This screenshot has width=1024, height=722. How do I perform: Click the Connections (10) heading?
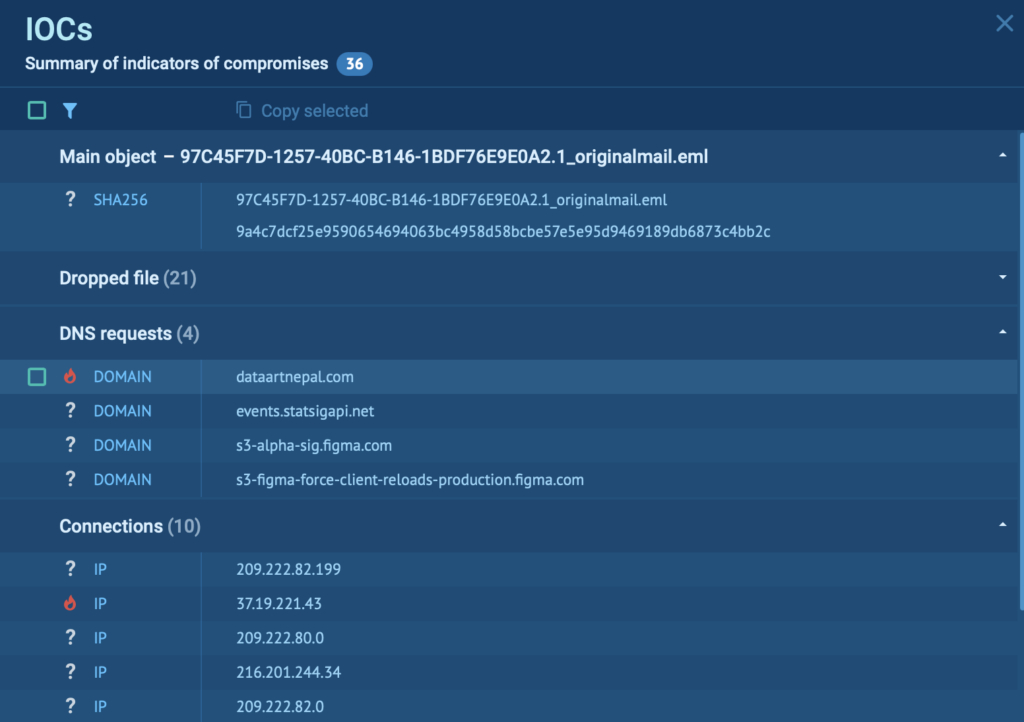click(130, 526)
